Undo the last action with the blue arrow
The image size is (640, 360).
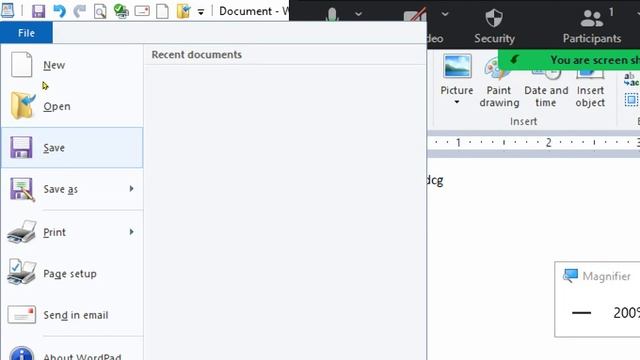click(60, 11)
